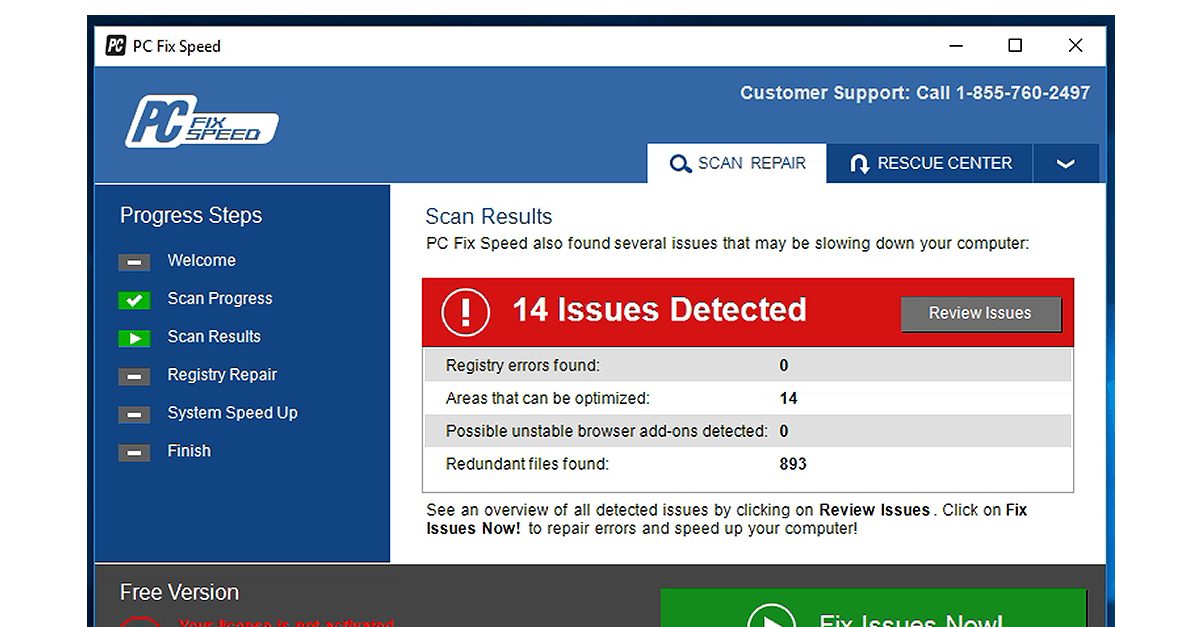Click the System Speed Up step icon
Image resolution: width=1200 pixels, height=627 pixels.
(134, 414)
